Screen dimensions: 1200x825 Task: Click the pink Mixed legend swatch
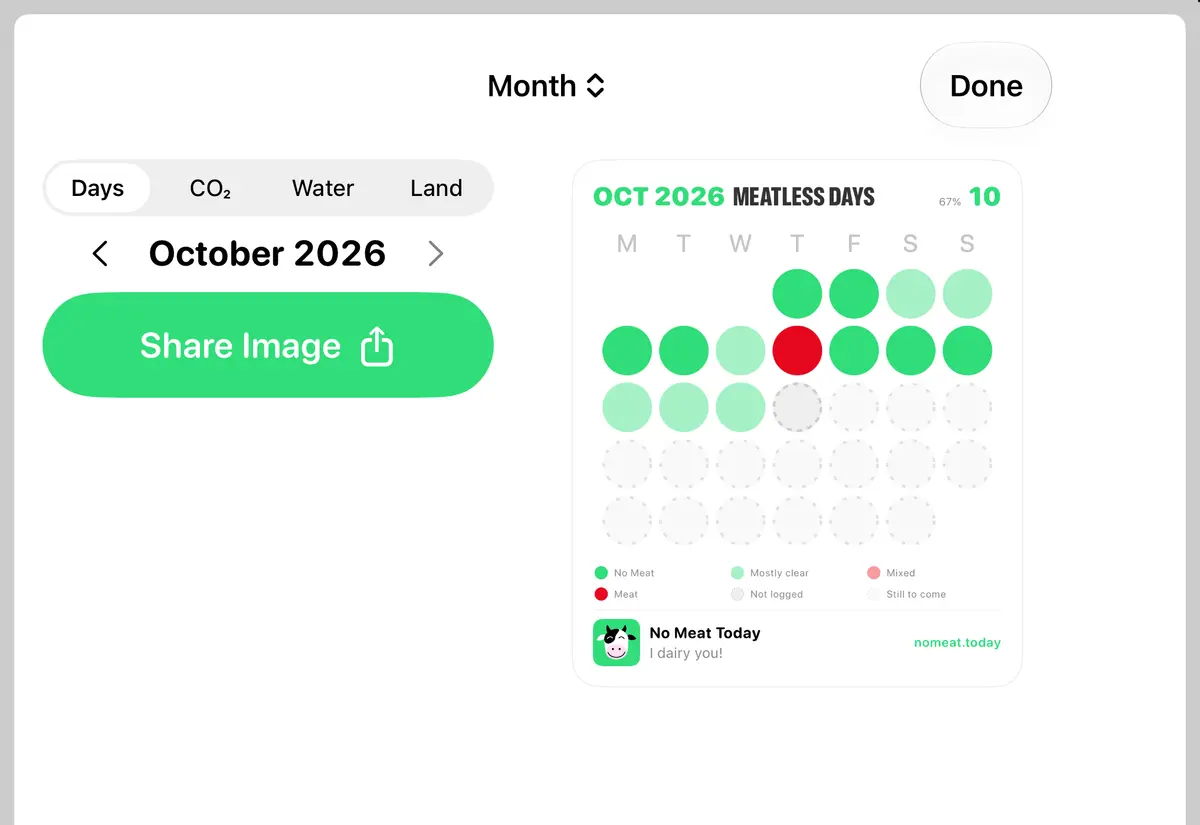[x=873, y=573]
